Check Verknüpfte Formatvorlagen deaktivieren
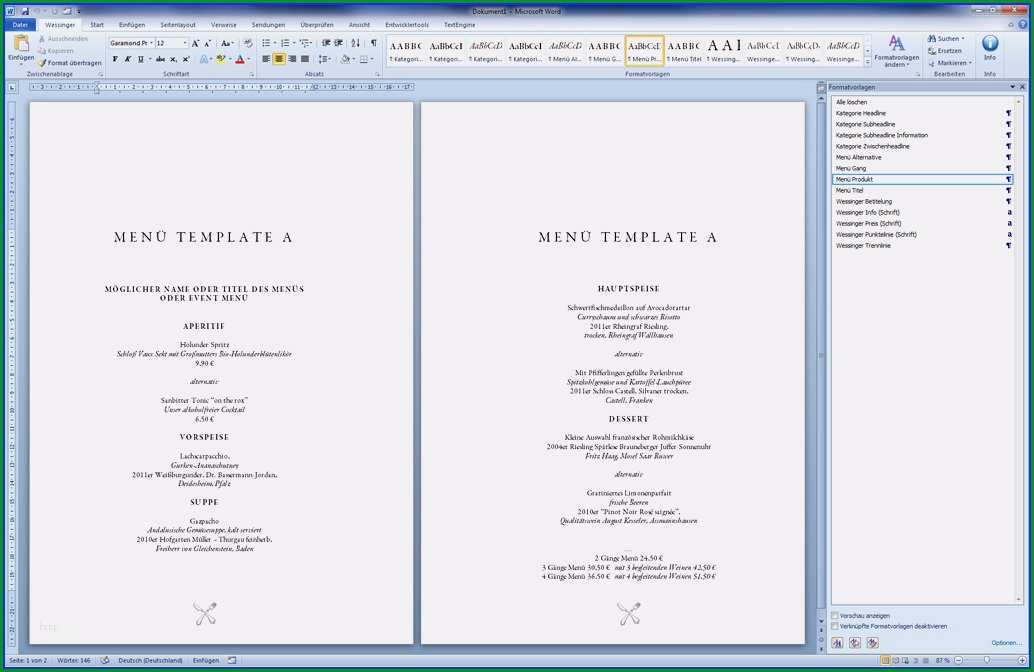The height and width of the screenshot is (672, 1034). pyautogui.click(x=835, y=626)
